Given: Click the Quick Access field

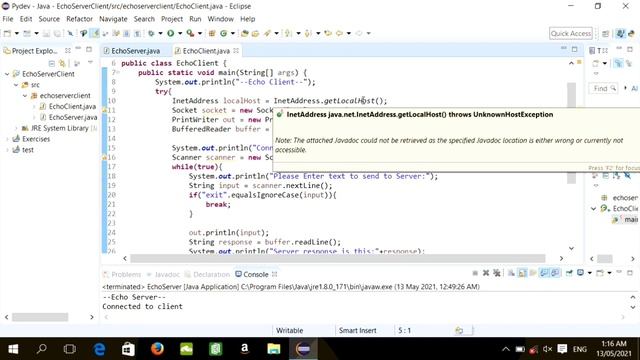Looking at the screenshot, I should click(x=571, y=33).
